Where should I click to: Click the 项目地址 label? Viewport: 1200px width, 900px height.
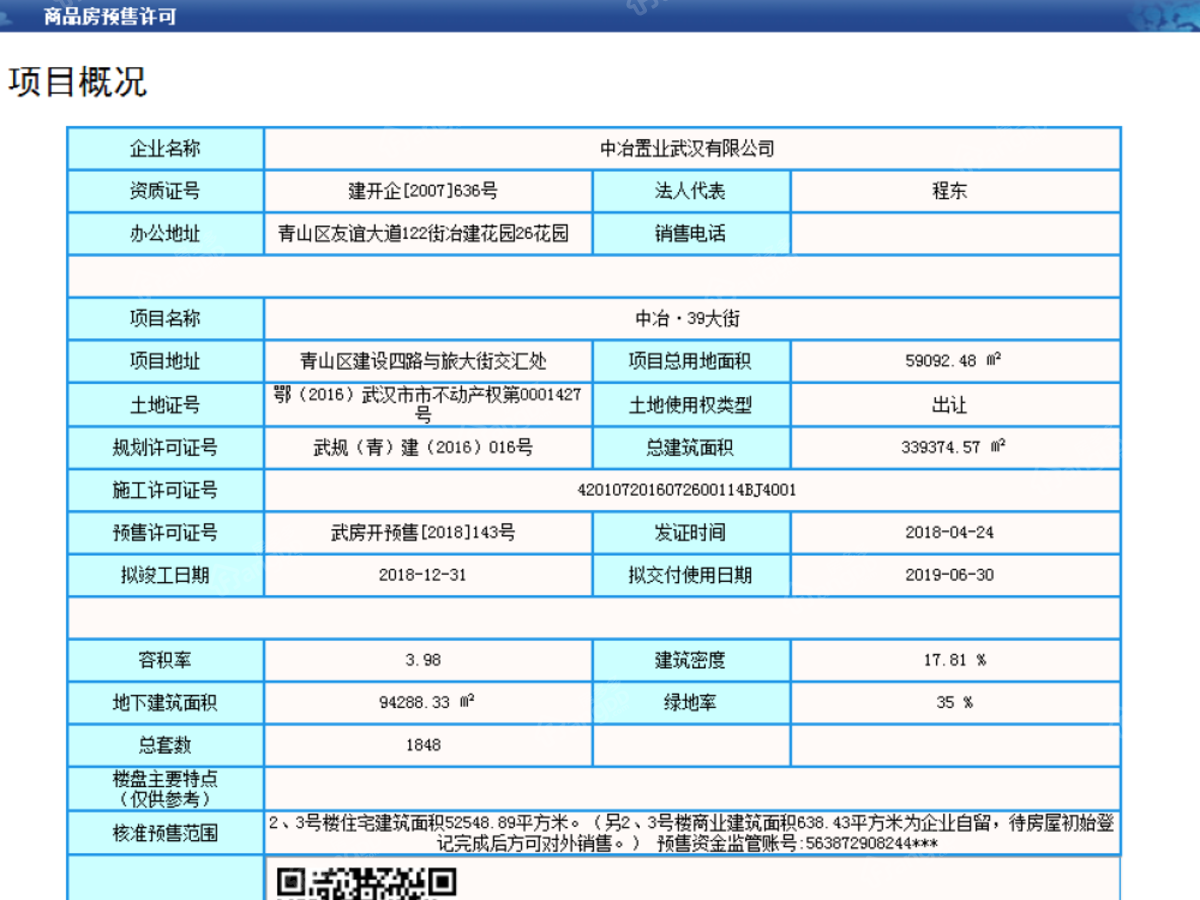(x=165, y=362)
